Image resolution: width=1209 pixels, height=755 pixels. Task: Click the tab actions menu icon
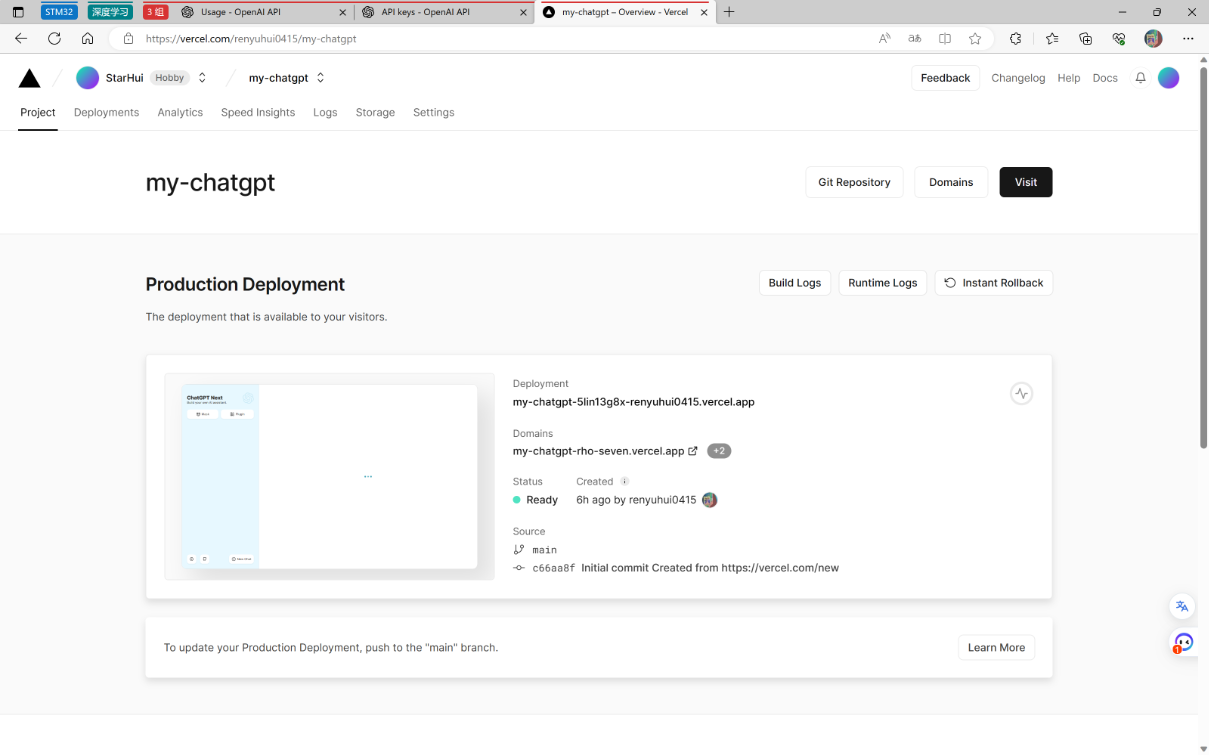(x=17, y=12)
